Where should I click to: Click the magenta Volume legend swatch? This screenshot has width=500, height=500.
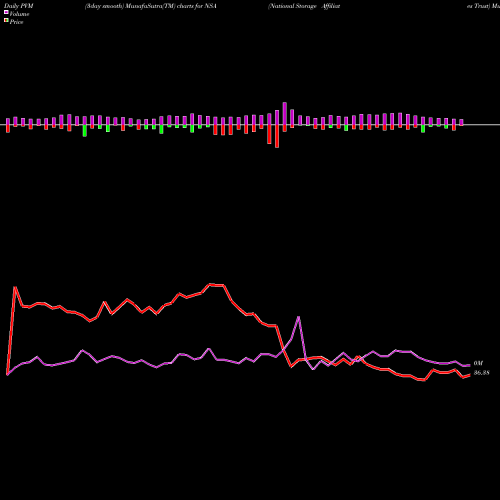click(x=6, y=12)
